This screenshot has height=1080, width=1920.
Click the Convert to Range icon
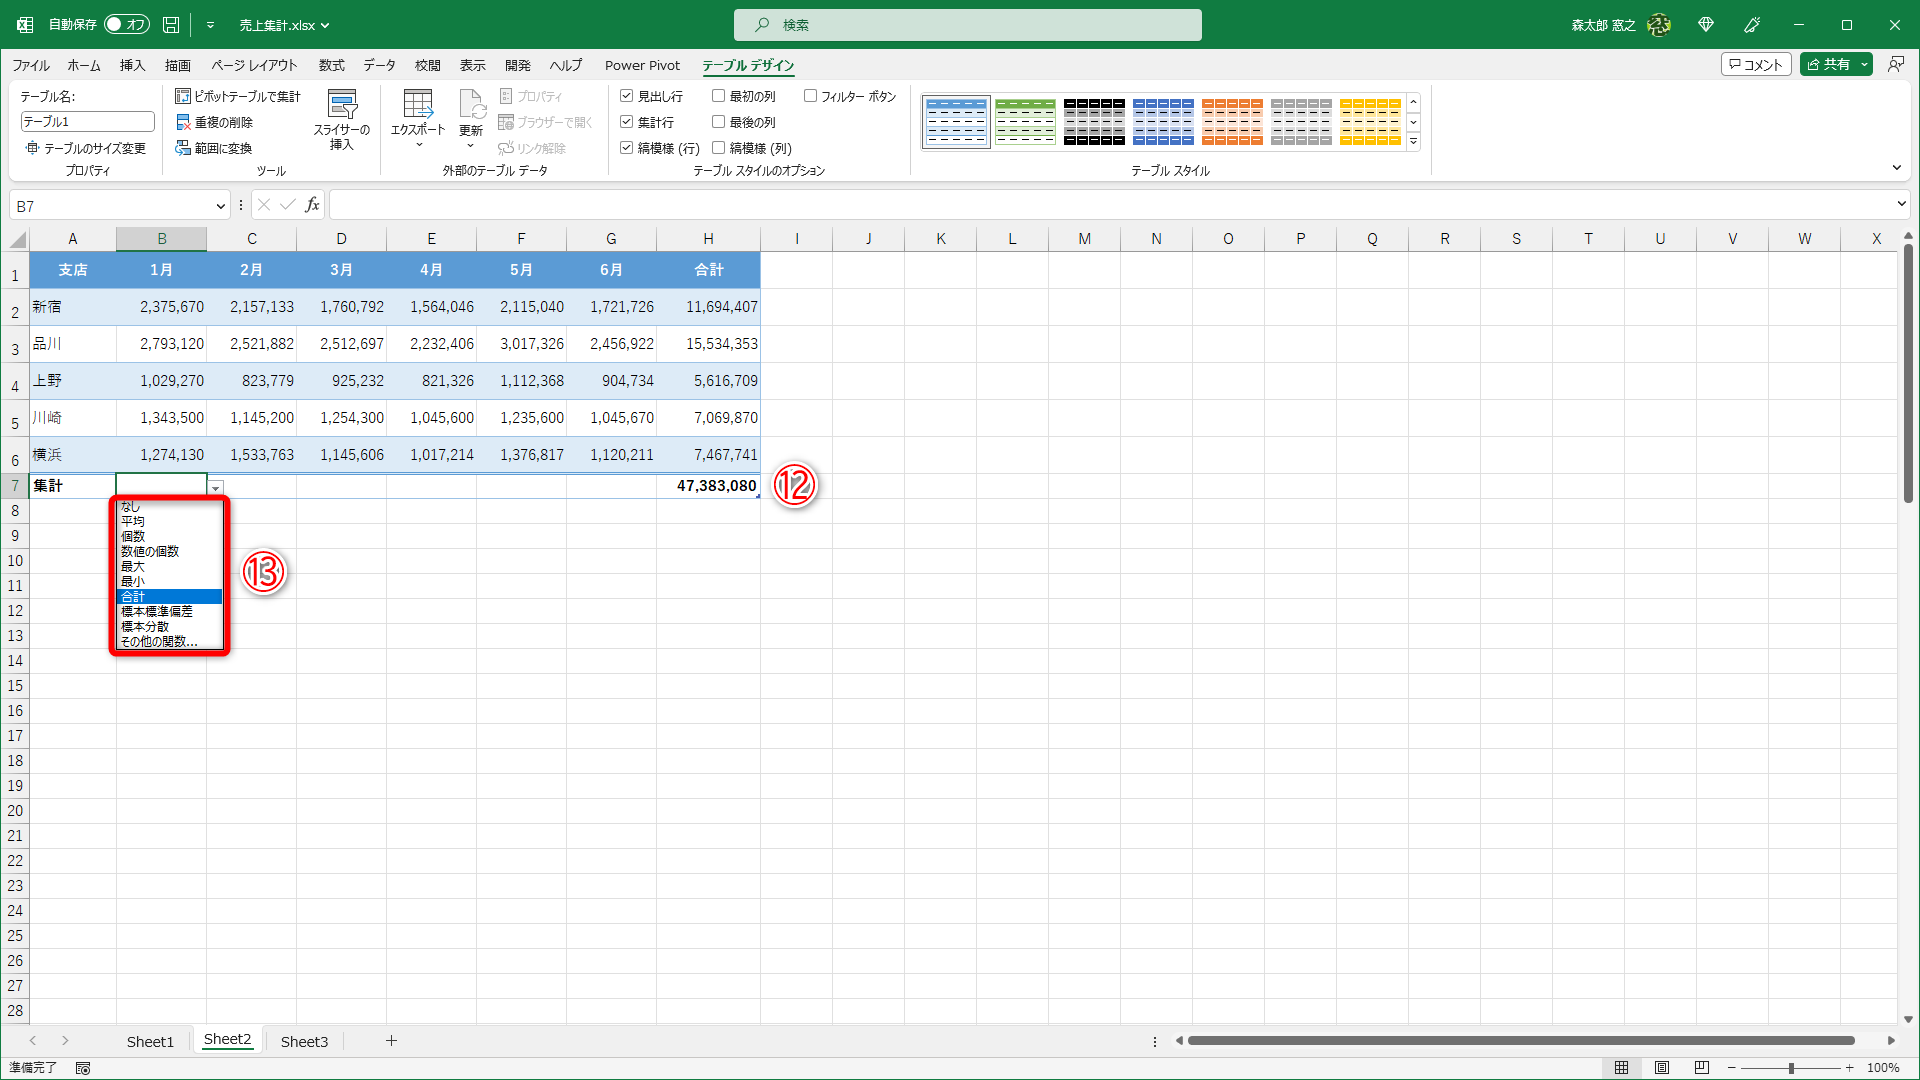183,148
